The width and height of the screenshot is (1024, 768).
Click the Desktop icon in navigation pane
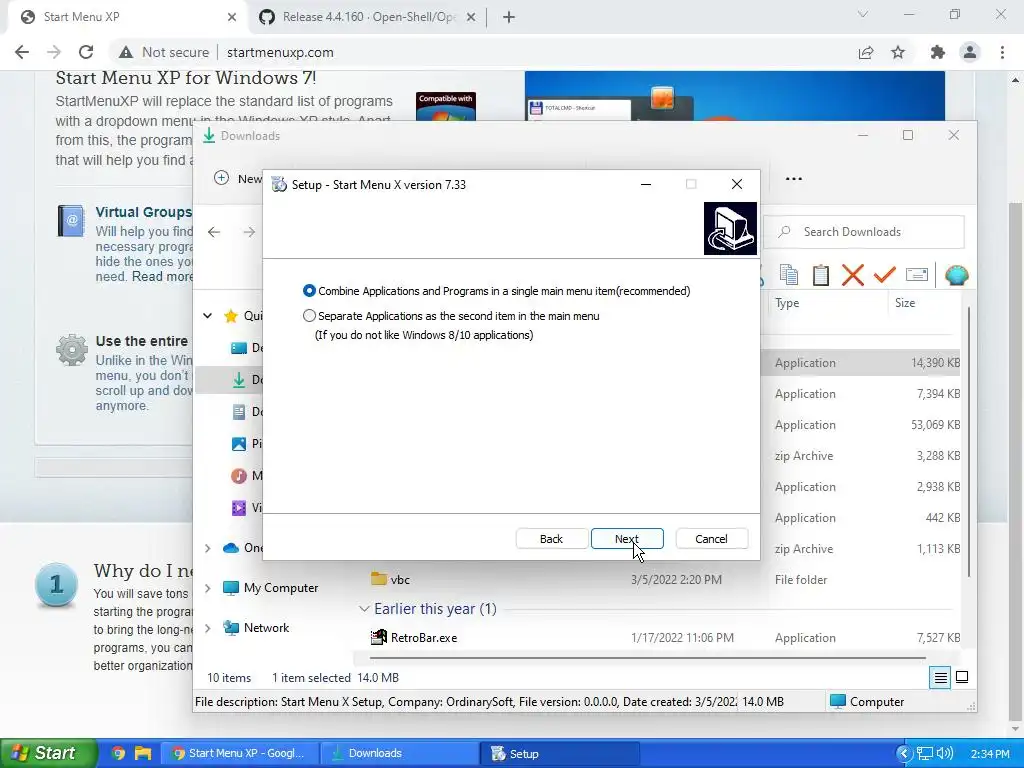point(239,348)
